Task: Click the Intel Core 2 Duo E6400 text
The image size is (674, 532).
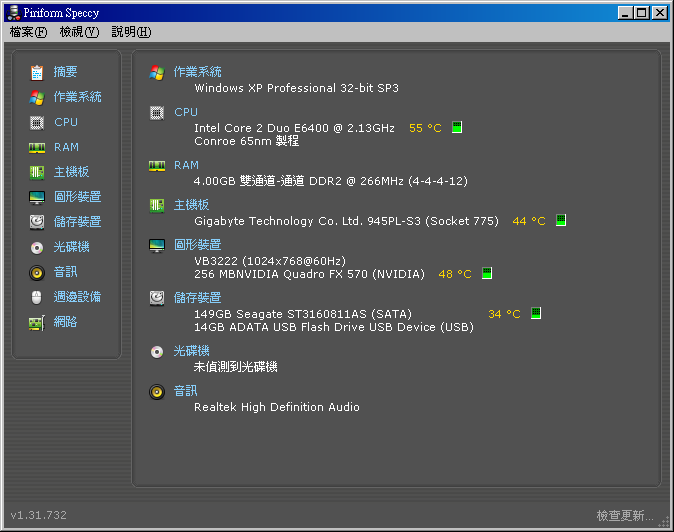Action: click(294, 128)
